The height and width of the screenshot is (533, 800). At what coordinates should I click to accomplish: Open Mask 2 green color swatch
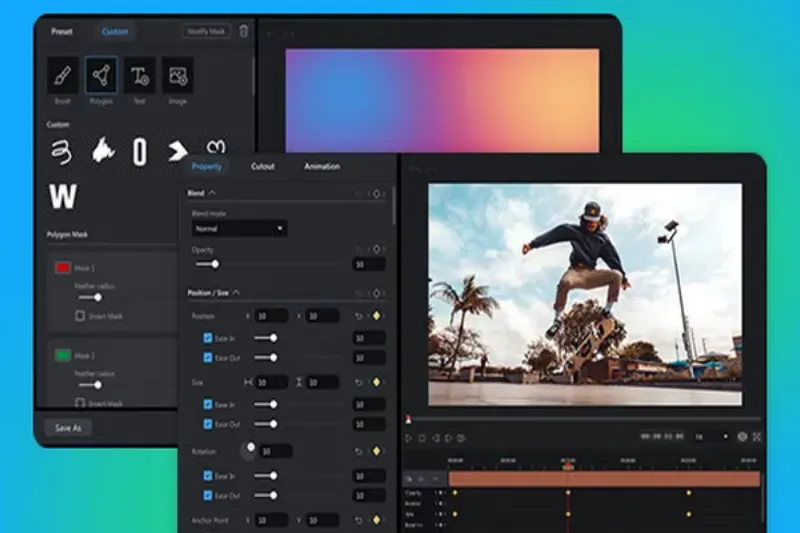pos(63,355)
